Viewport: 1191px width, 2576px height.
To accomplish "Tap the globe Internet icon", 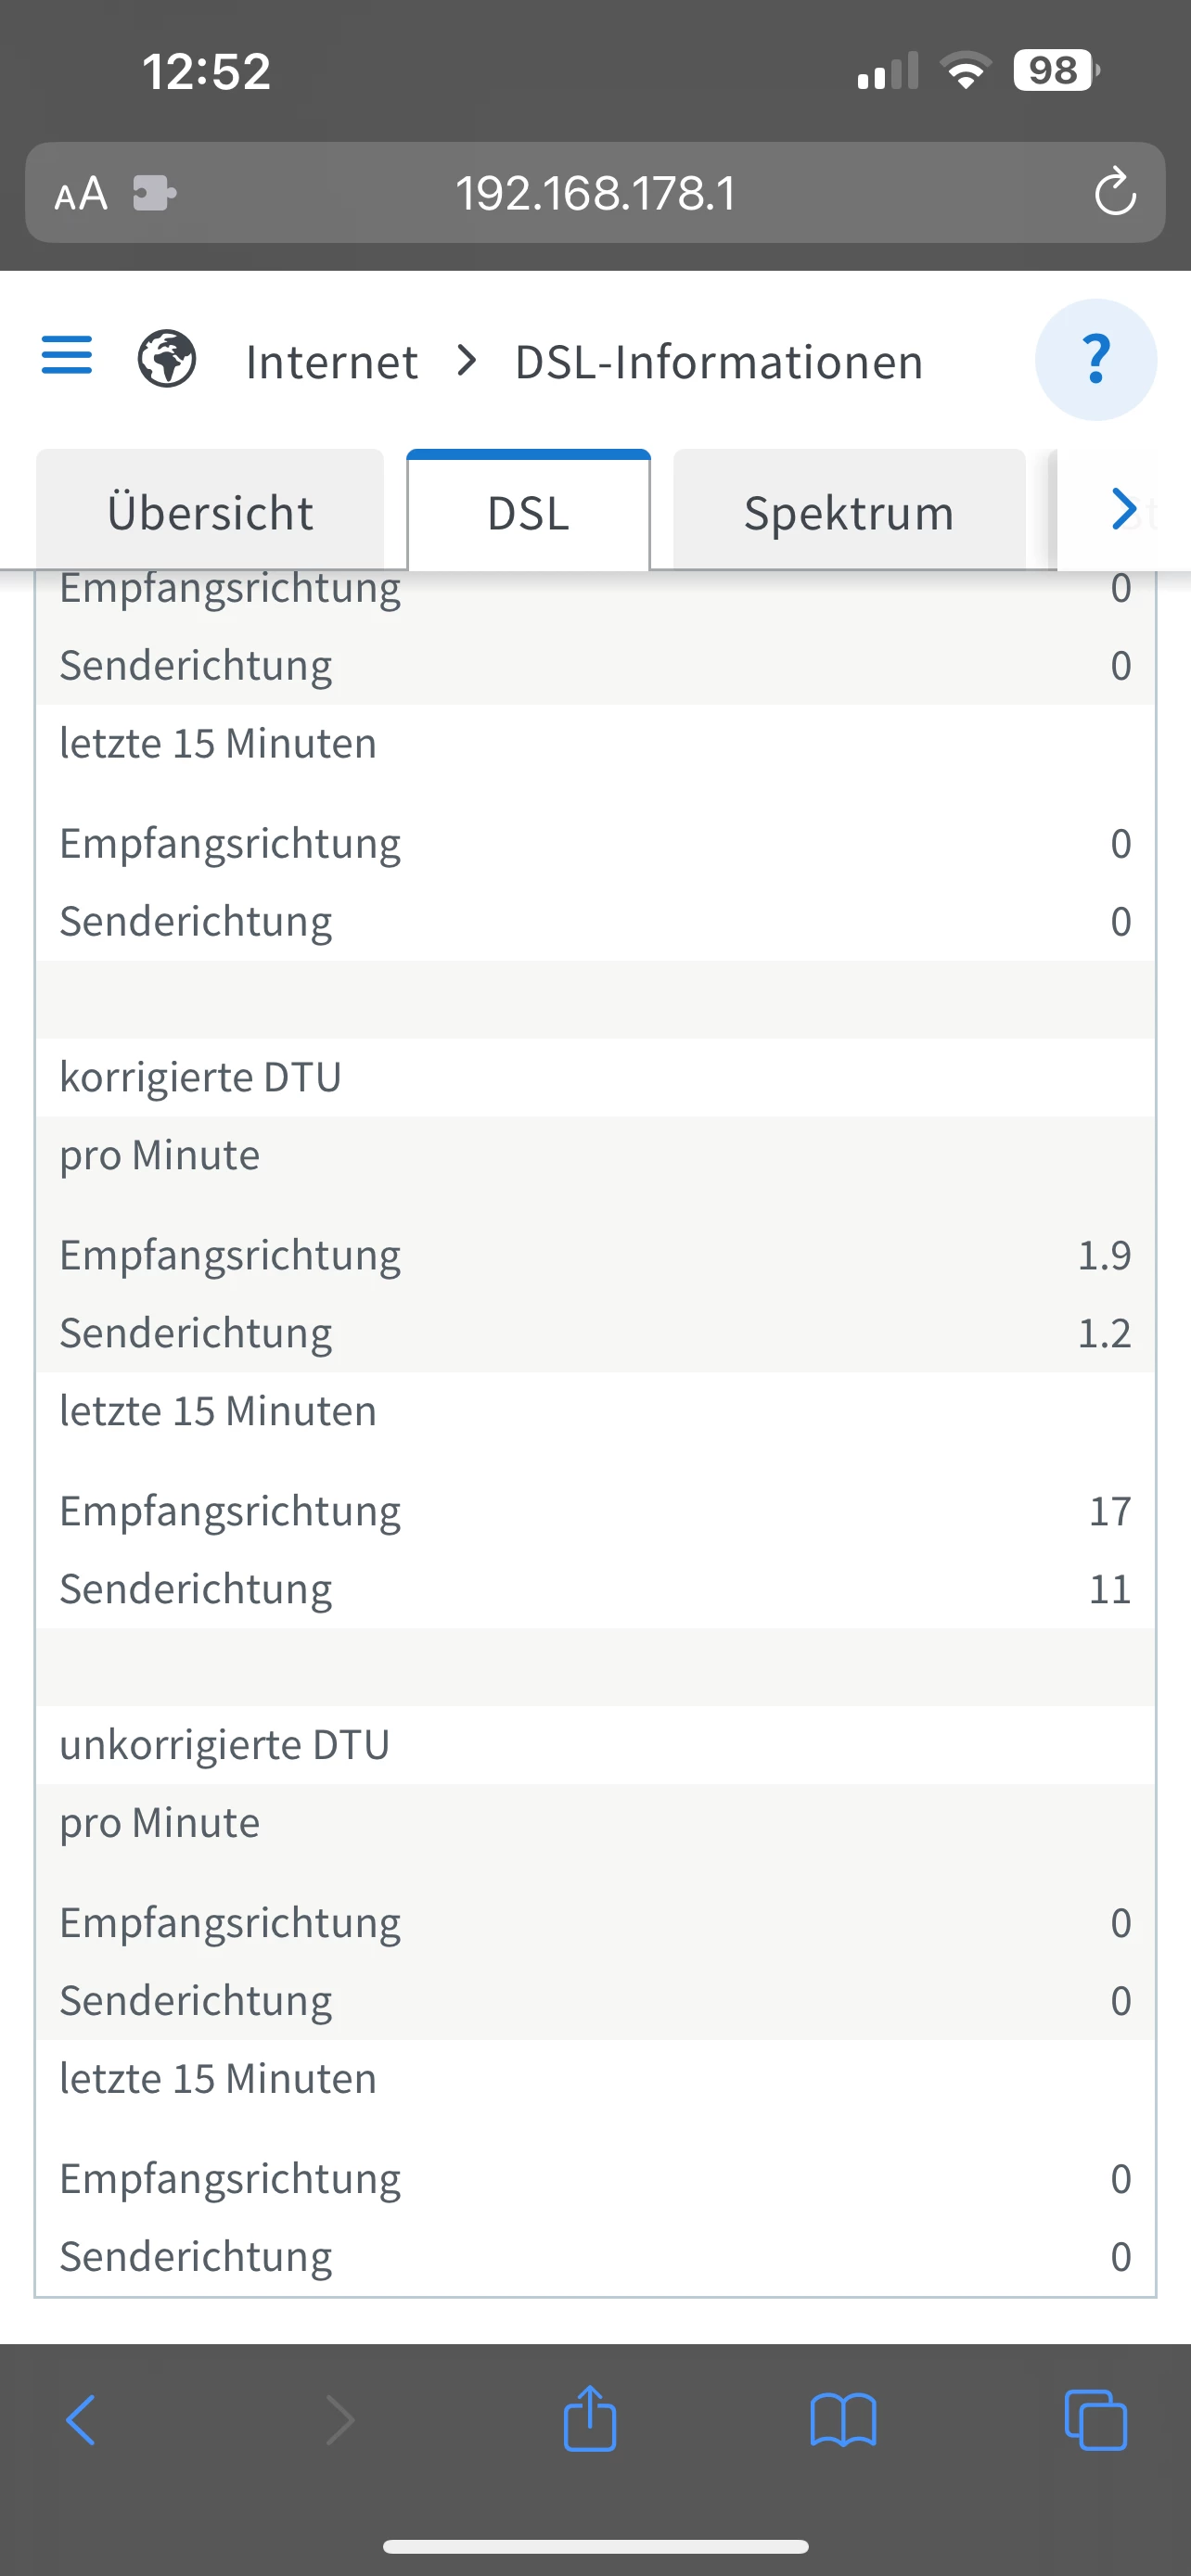I will tap(166, 359).
